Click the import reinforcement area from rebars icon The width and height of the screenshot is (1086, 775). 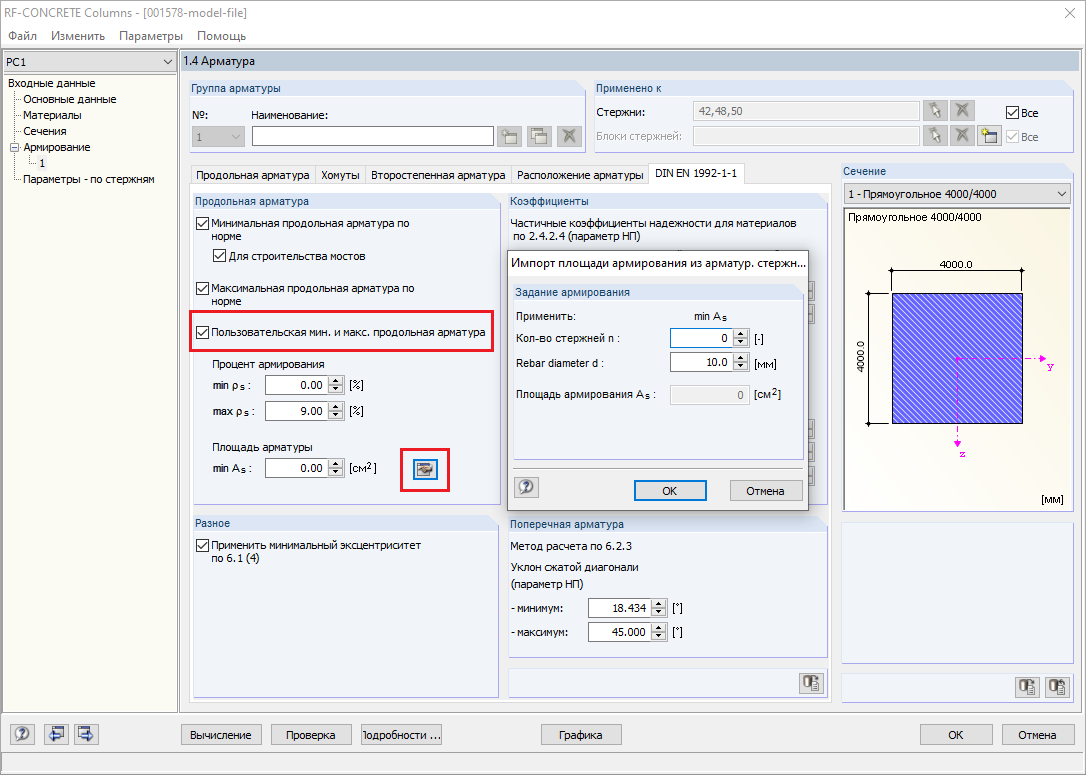point(425,470)
